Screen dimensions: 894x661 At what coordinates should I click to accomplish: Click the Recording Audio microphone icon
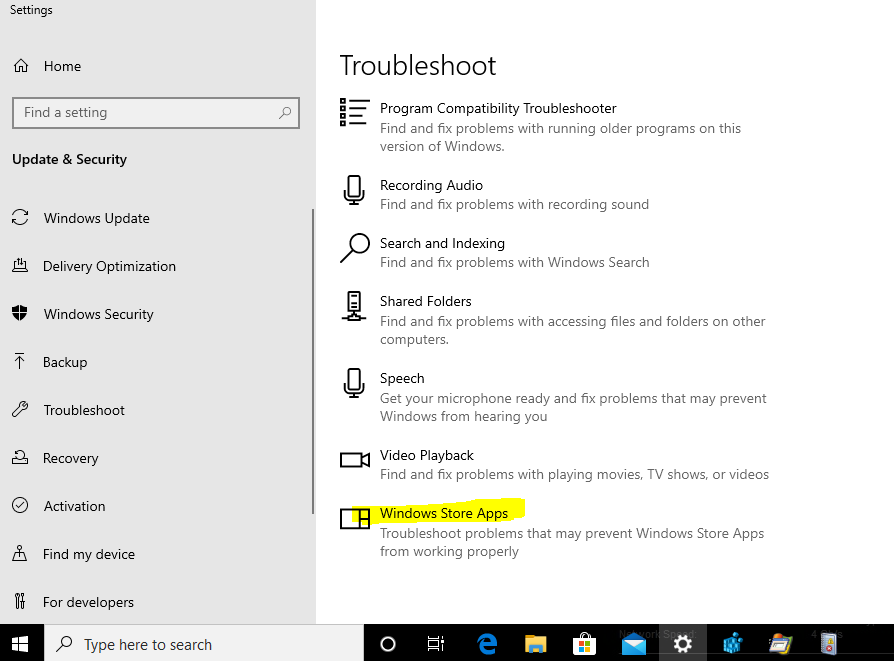click(354, 190)
